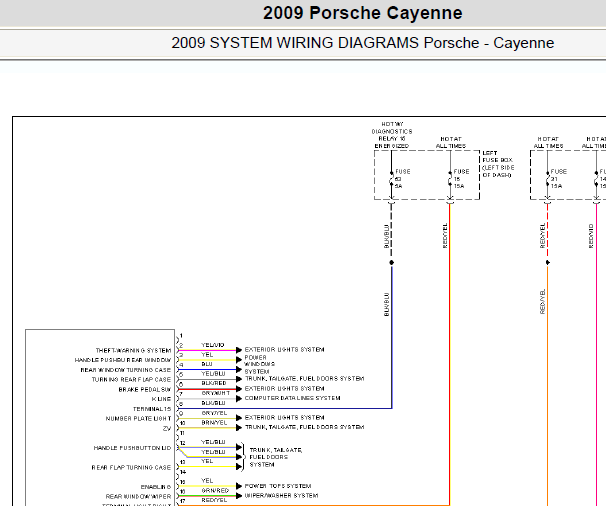The height and width of the screenshot is (506, 606).
Task: Click the 'BRN/YEL' wire color label
Action: (x=214, y=423)
